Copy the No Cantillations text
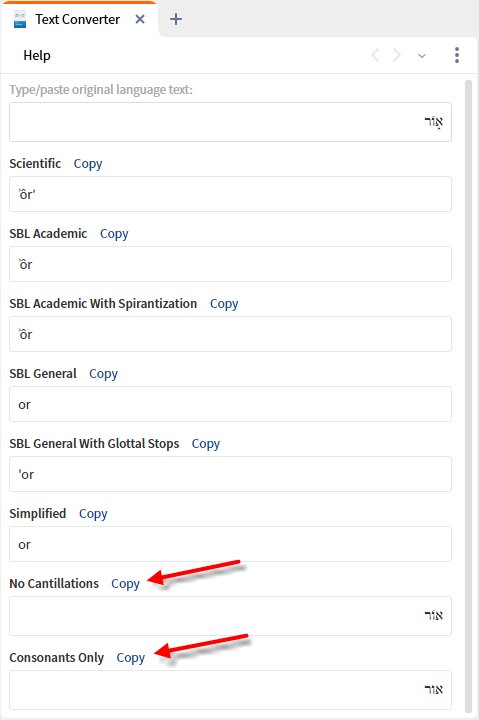 click(125, 584)
